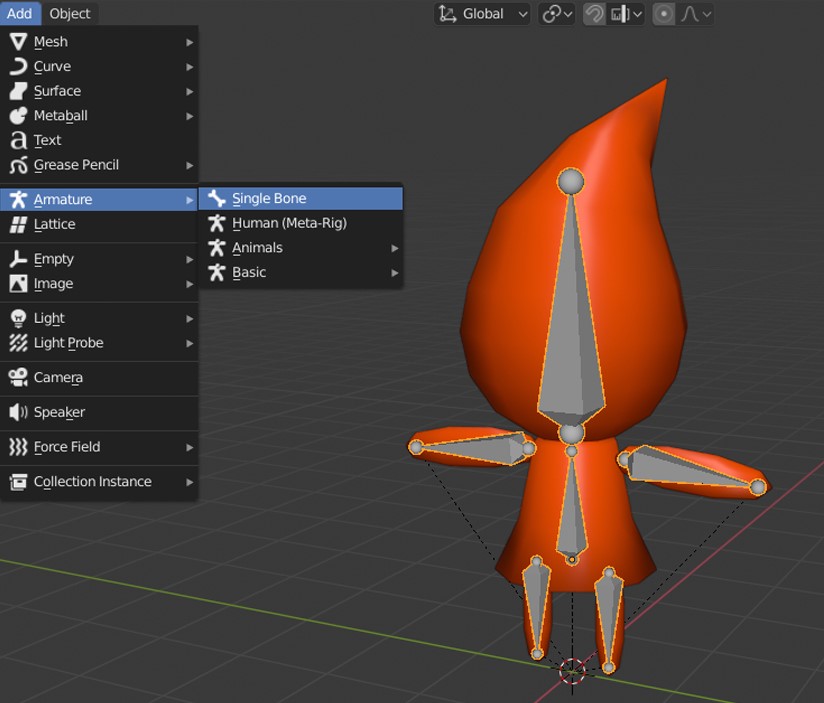
Task: Open snapping options dropdown
Action: tap(627, 14)
